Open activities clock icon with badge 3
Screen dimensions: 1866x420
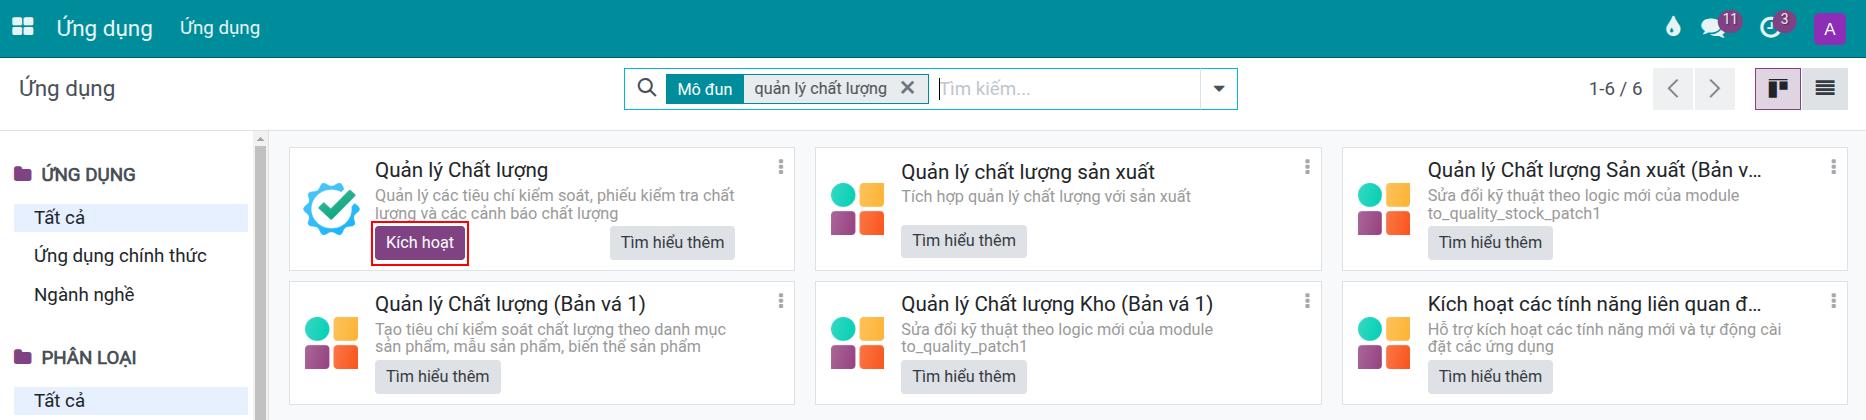(1771, 28)
